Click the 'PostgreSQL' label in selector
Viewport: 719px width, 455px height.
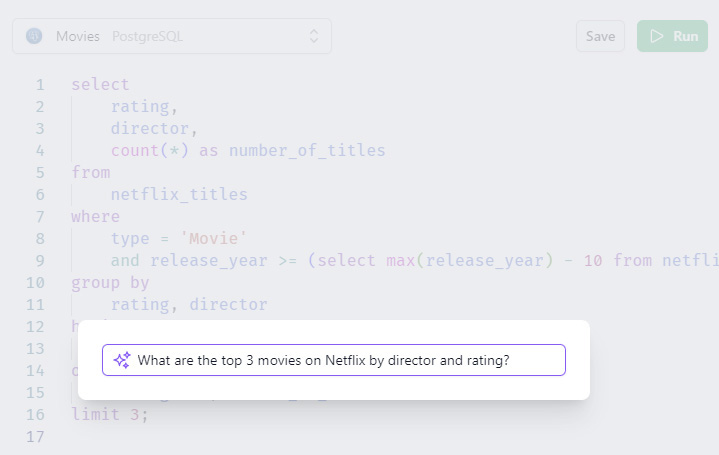click(147, 36)
